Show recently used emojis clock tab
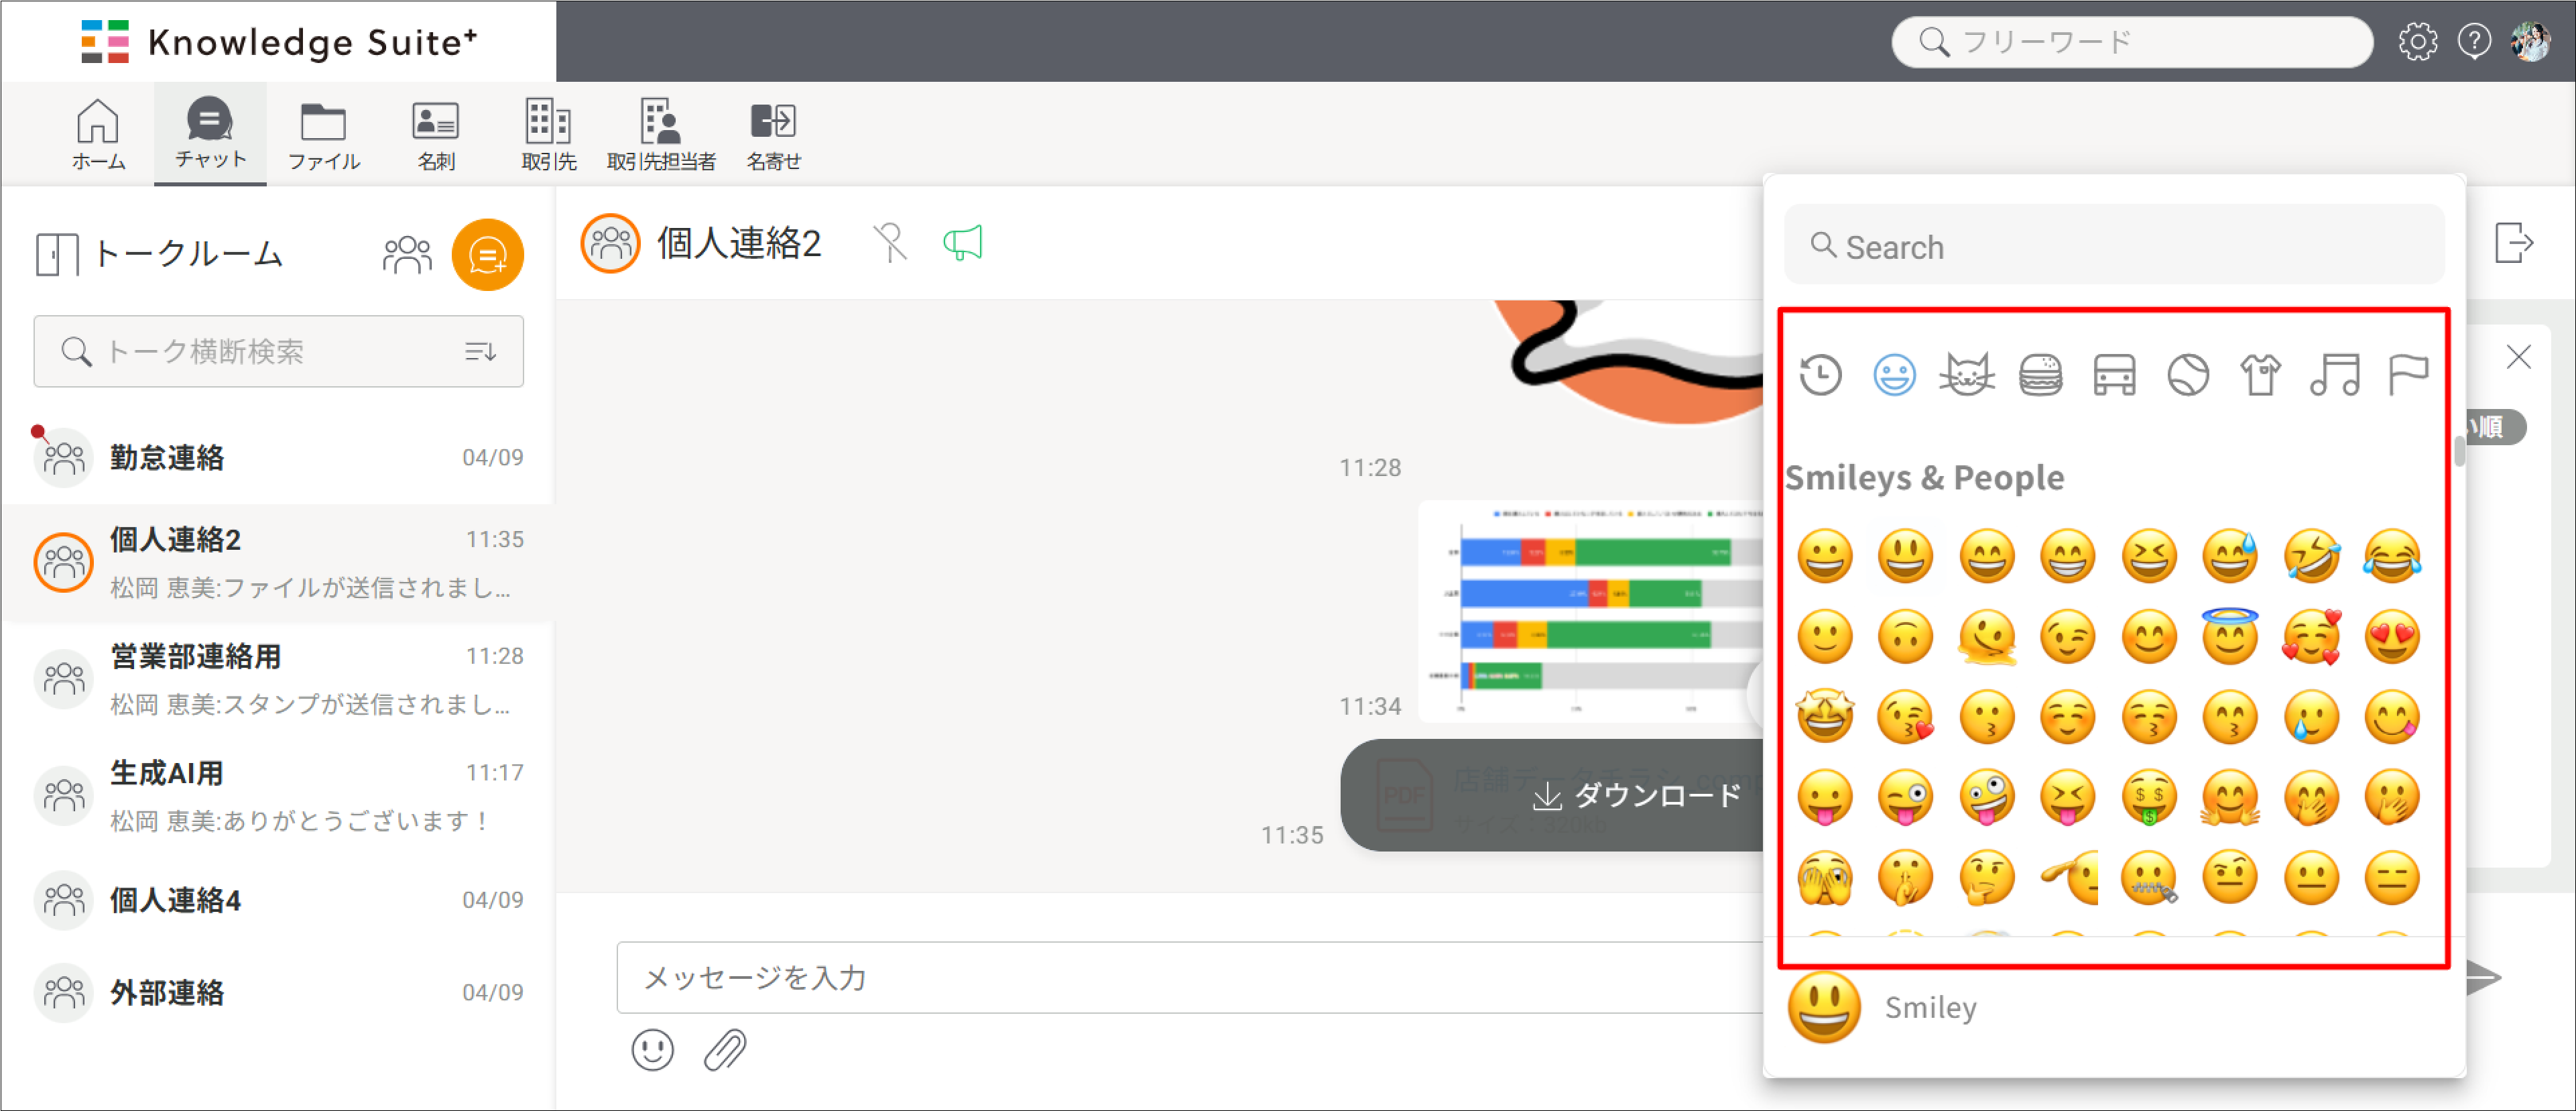The width and height of the screenshot is (2576, 1111). 1821,376
